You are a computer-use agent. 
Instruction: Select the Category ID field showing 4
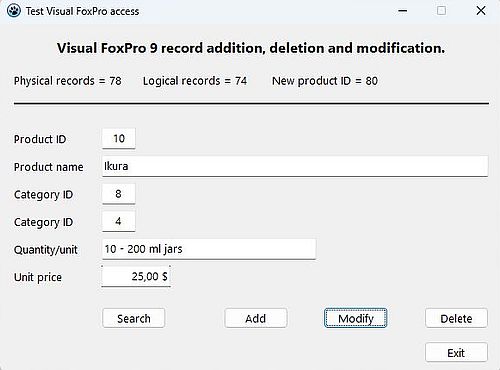[x=119, y=221]
